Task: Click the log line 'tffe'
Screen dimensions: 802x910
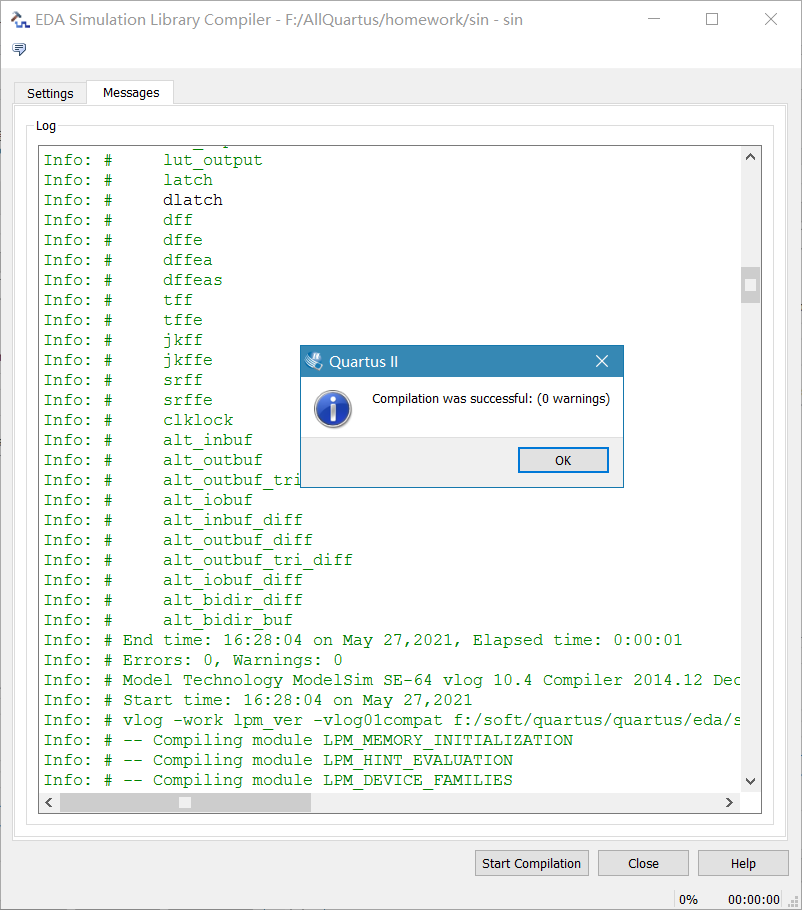Action: click(x=183, y=320)
